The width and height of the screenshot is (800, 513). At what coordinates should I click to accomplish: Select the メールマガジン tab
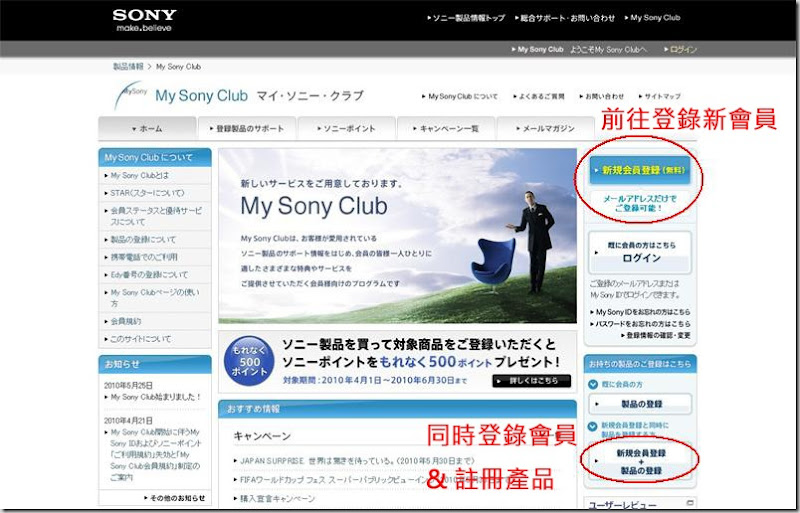tap(545, 129)
